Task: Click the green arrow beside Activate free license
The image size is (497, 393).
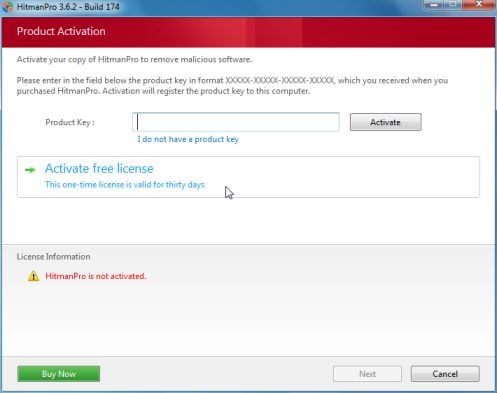Action: 30,170
